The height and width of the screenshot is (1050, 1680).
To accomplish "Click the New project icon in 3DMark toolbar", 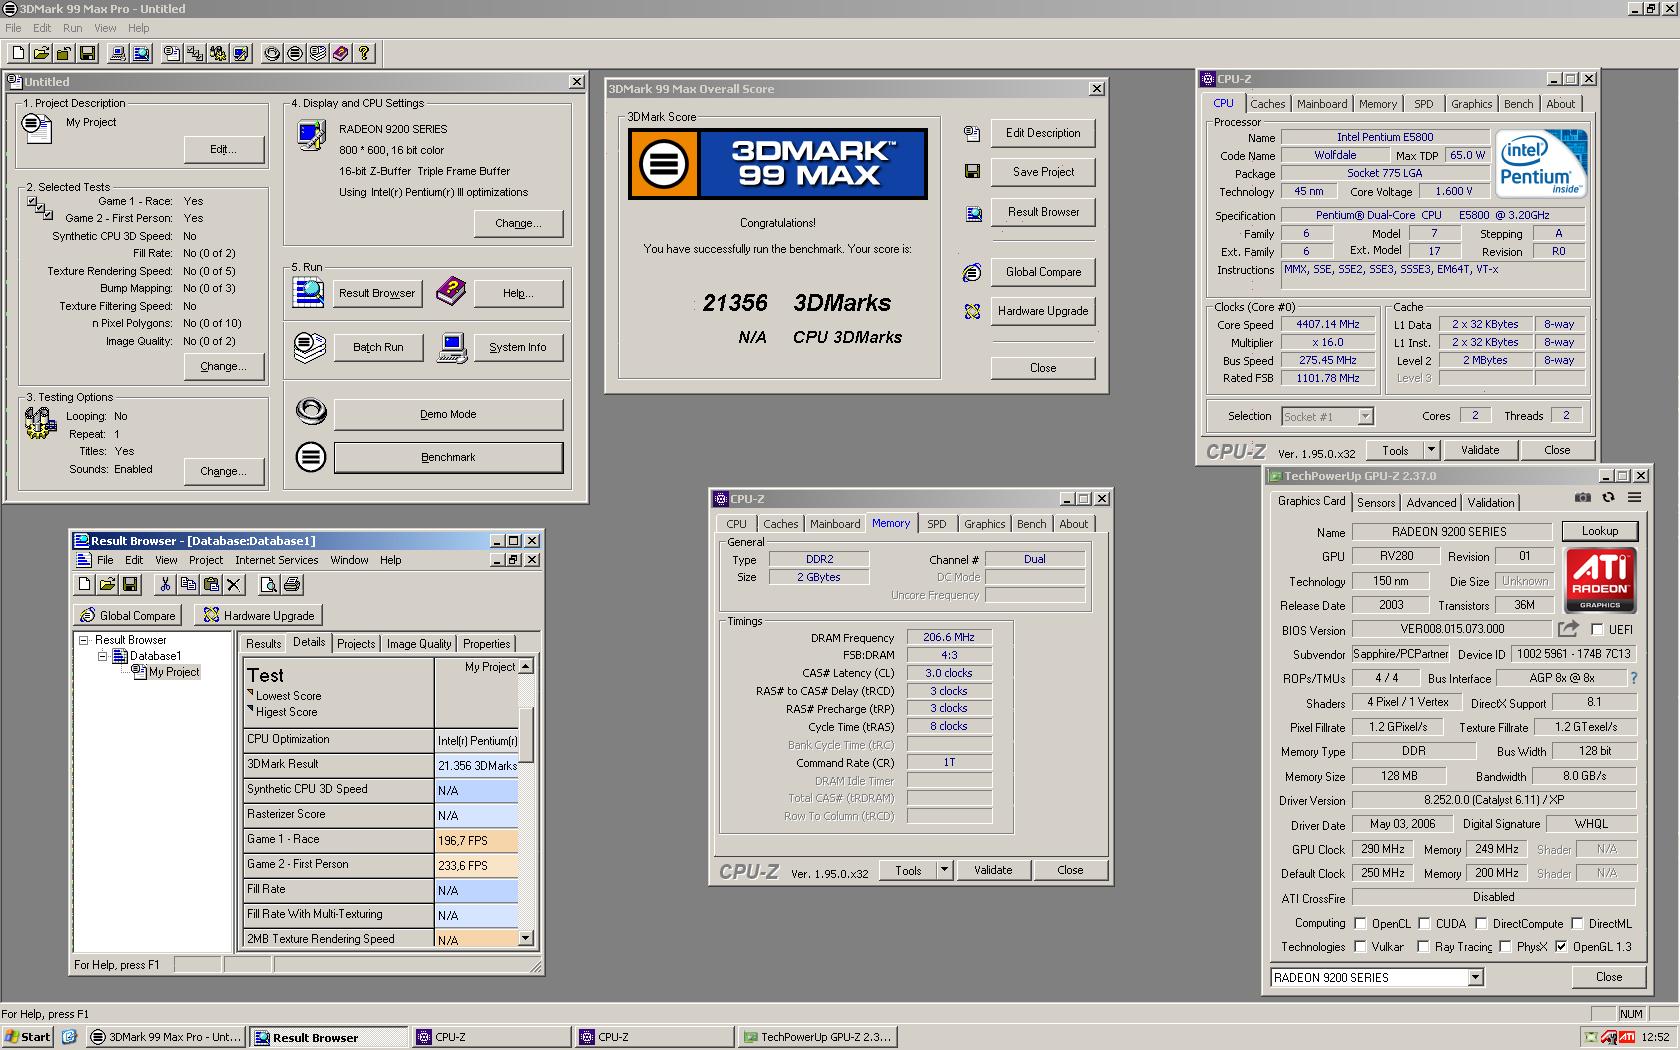I will 18,53.
